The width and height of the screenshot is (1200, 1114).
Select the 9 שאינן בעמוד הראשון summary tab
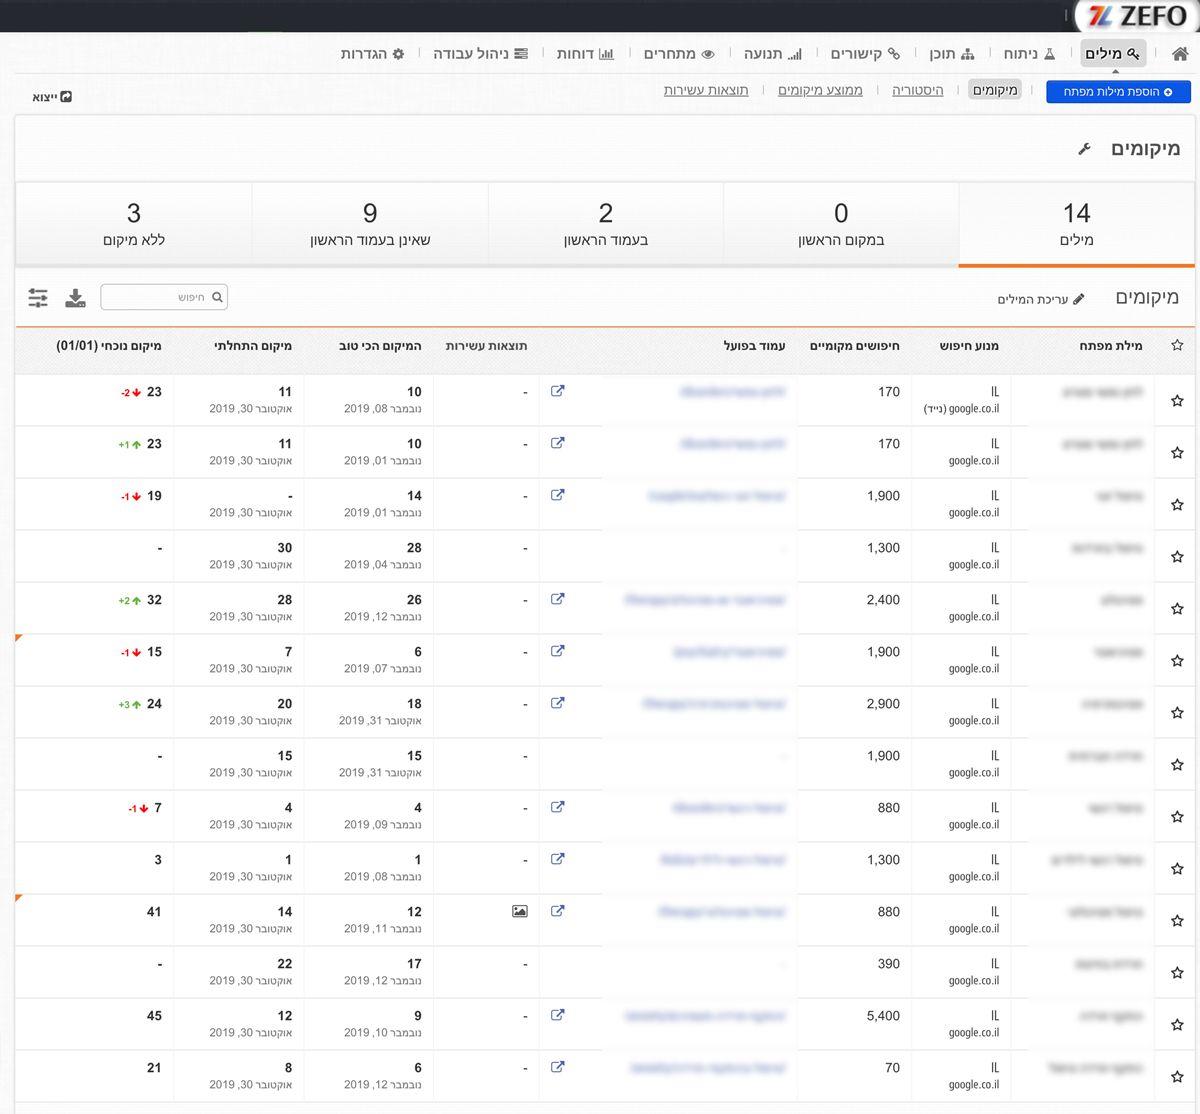(370, 224)
